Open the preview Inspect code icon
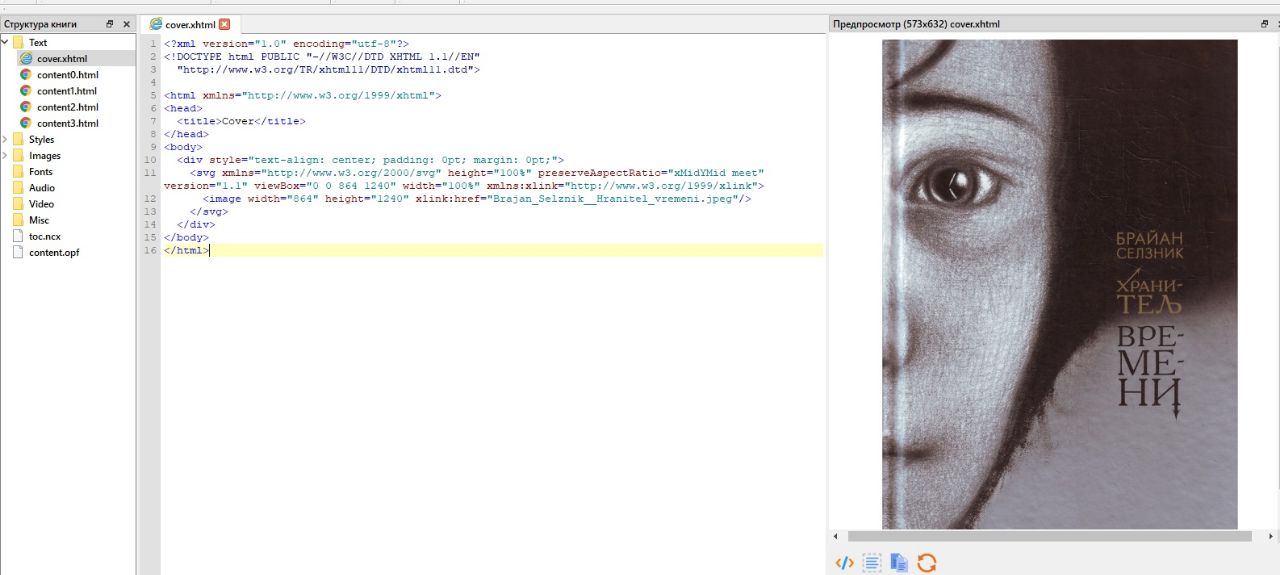The height and width of the screenshot is (575, 1280). point(845,563)
